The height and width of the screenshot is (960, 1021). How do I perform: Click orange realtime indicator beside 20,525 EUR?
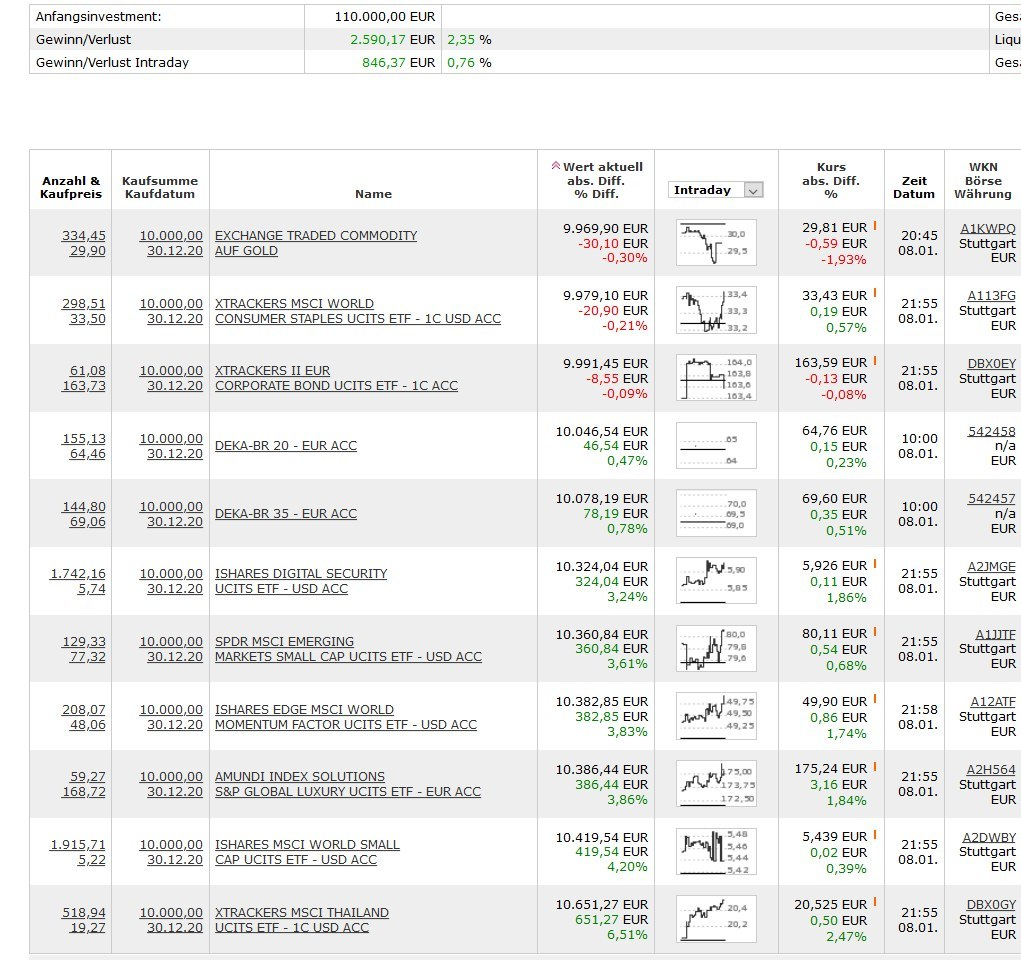874,902
